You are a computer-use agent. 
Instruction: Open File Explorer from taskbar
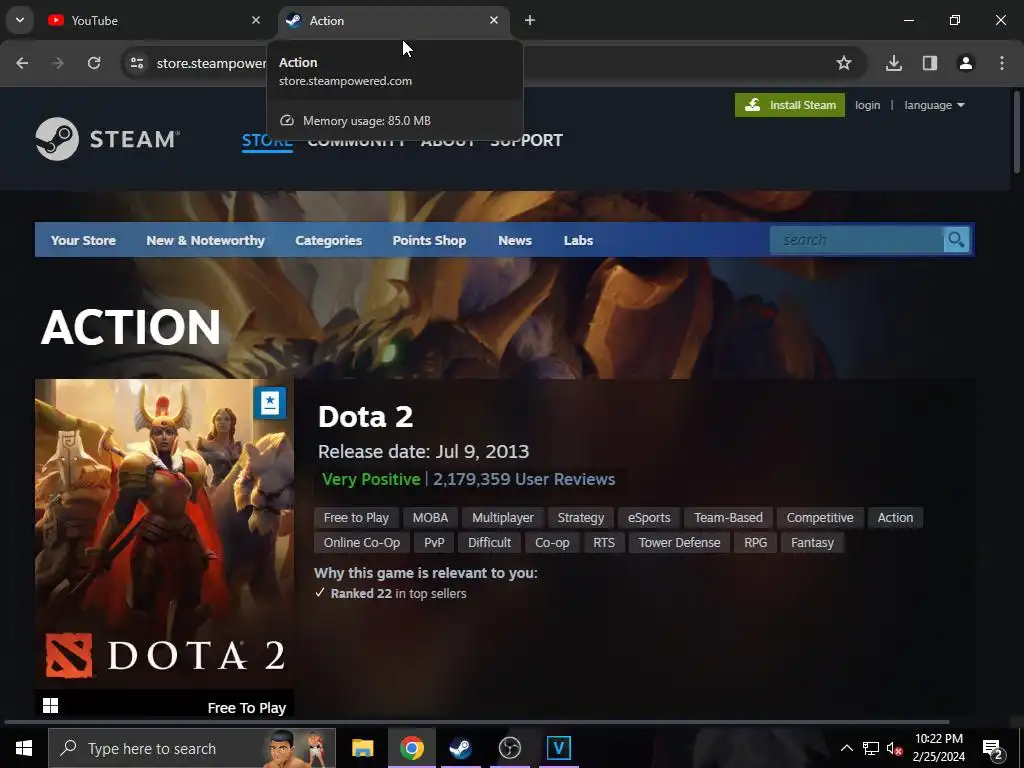pos(362,748)
